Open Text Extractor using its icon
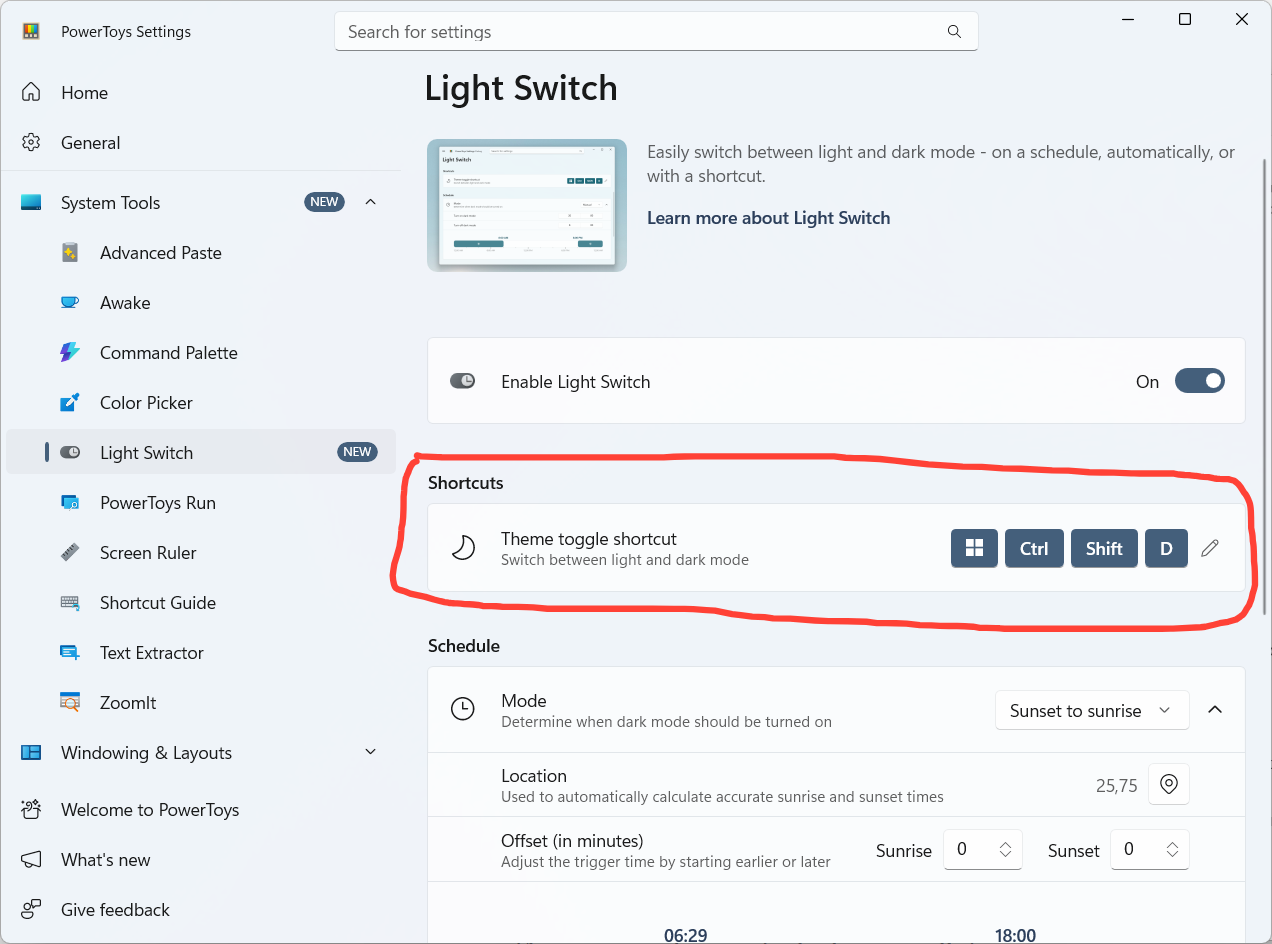The width and height of the screenshot is (1272, 944). pos(70,653)
